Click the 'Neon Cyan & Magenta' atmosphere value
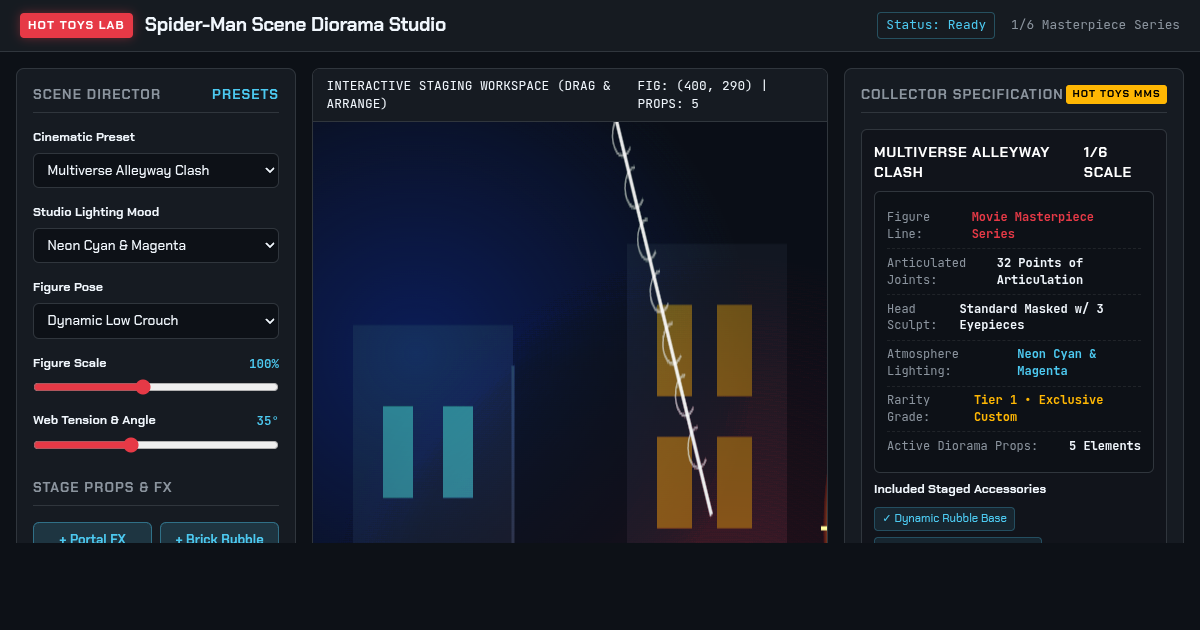1200x630 pixels. point(1056,362)
